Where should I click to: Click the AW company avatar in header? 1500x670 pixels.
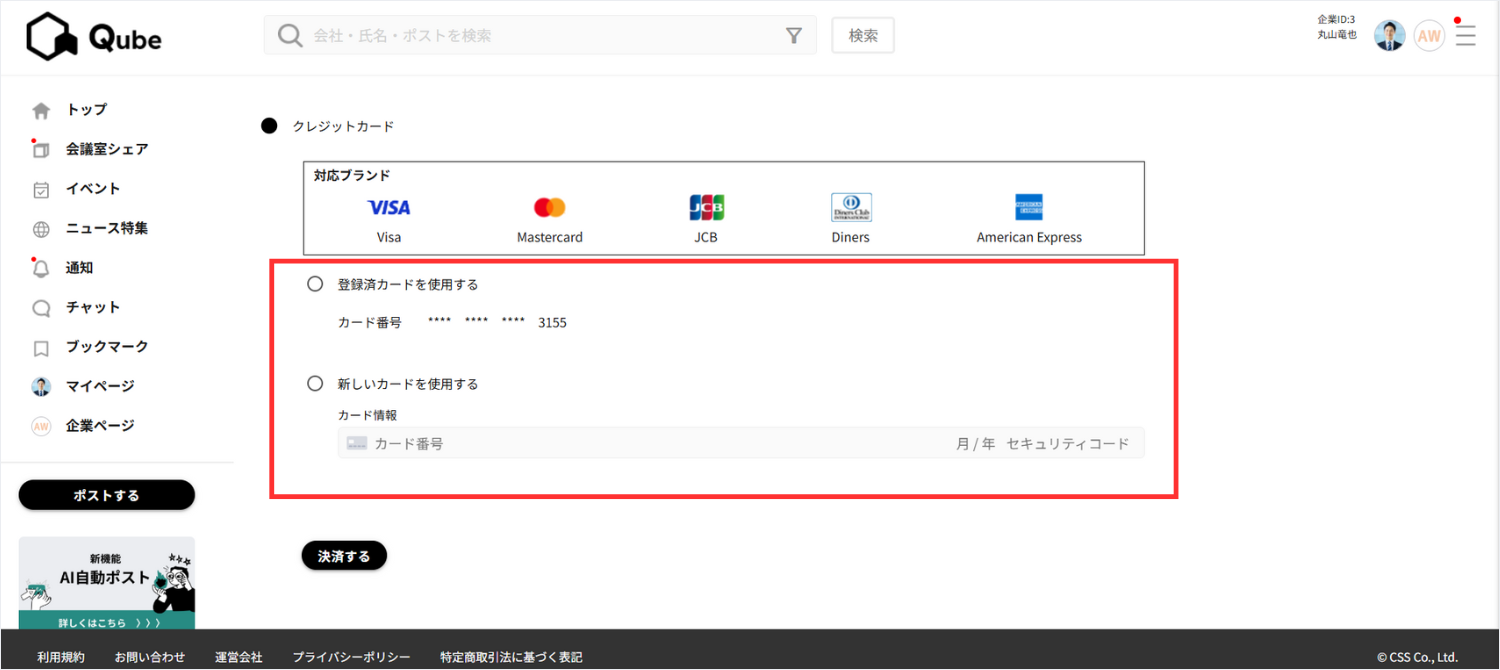coord(1429,36)
